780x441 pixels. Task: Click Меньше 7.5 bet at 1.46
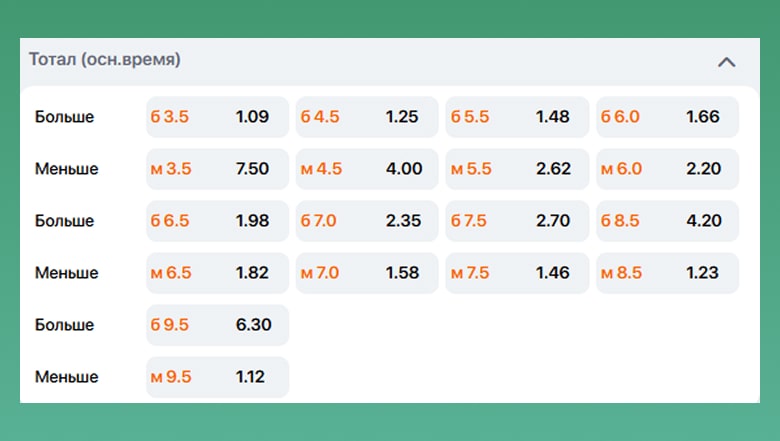point(517,273)
